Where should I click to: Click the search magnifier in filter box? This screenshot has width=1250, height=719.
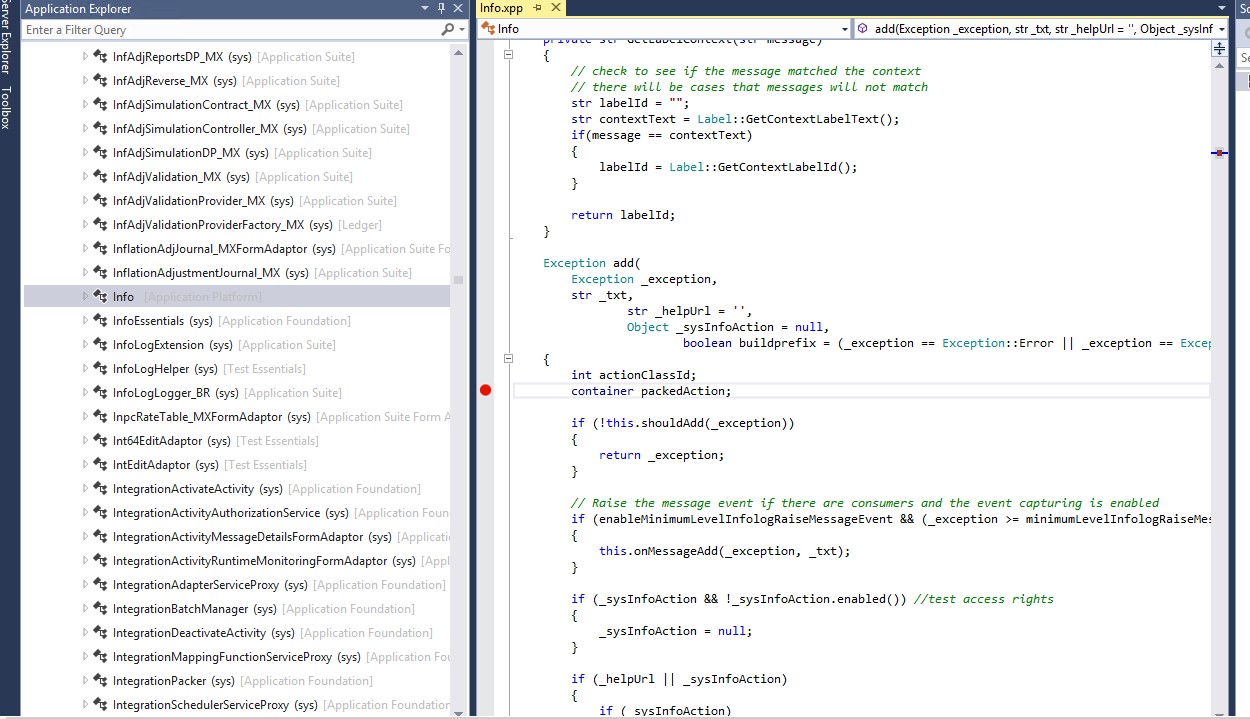[x=447, y=30]
